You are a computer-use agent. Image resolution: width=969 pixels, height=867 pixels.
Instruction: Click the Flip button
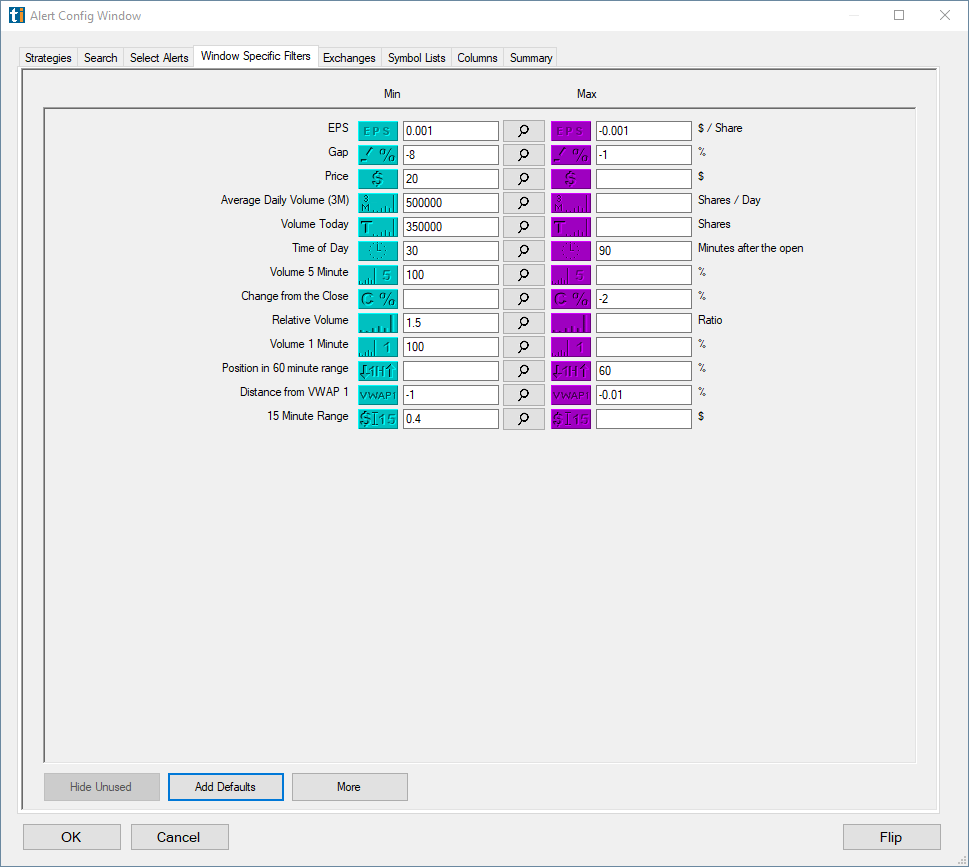tap(891, 837)
